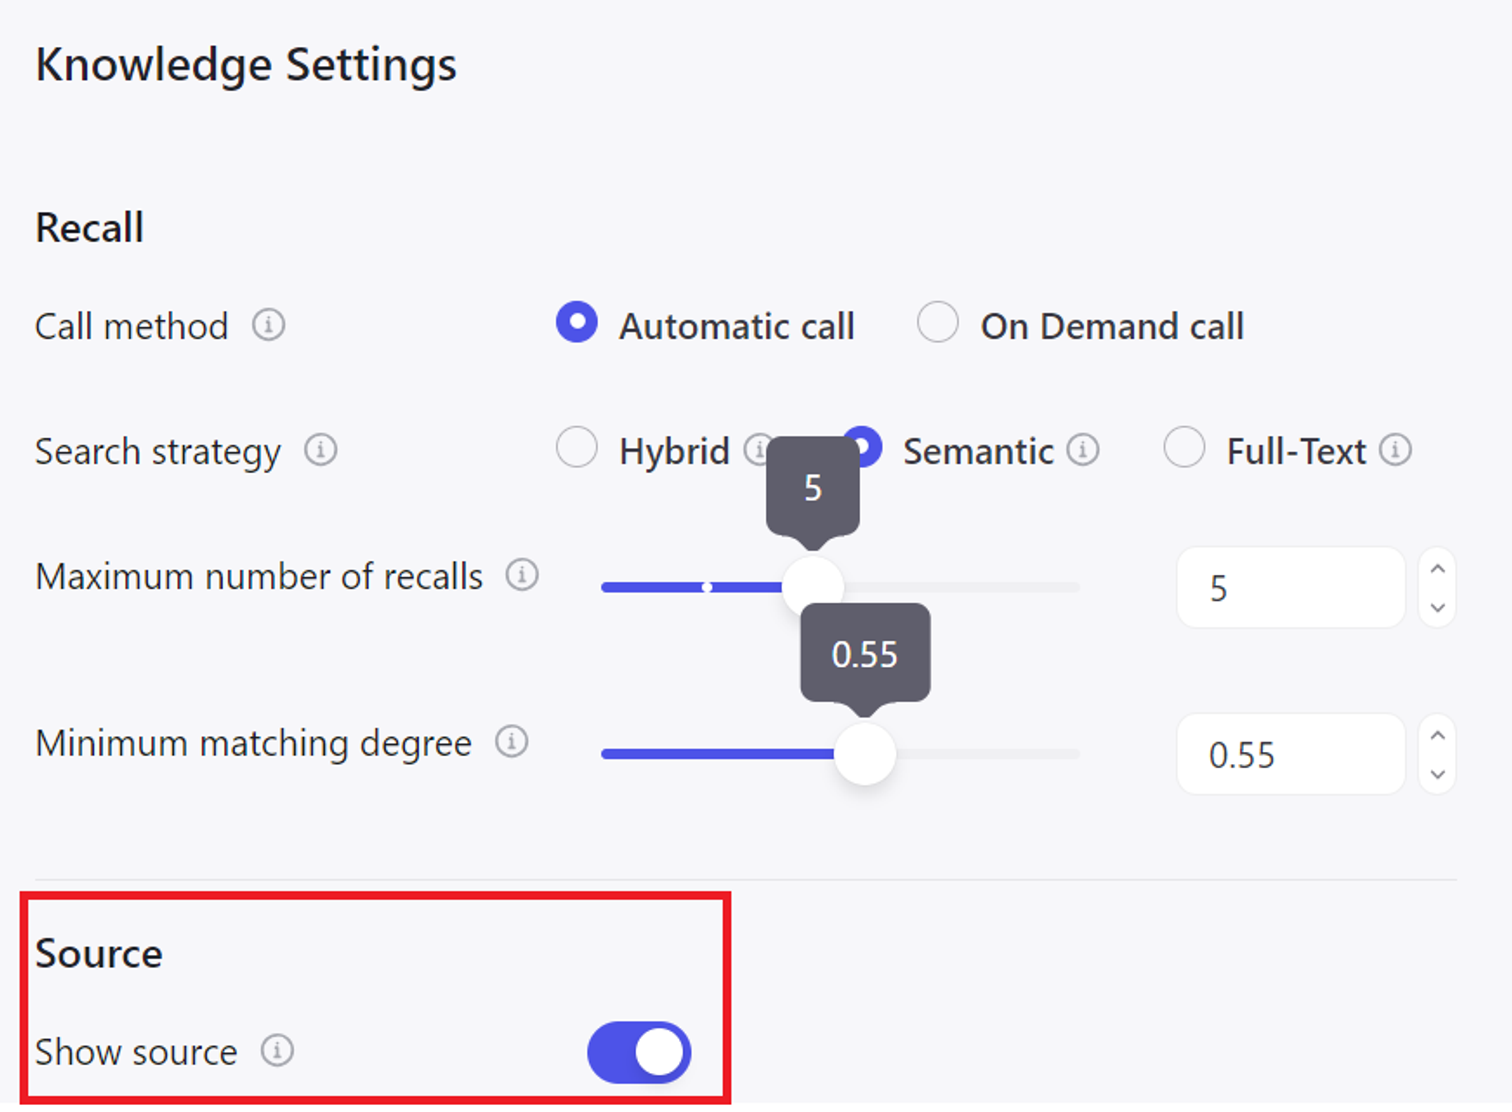Image resolution: width=1512 pixels, height=1112 pixels.
Task: Choose the Full-Text search strategy
Action: (x=1184, y=448)
